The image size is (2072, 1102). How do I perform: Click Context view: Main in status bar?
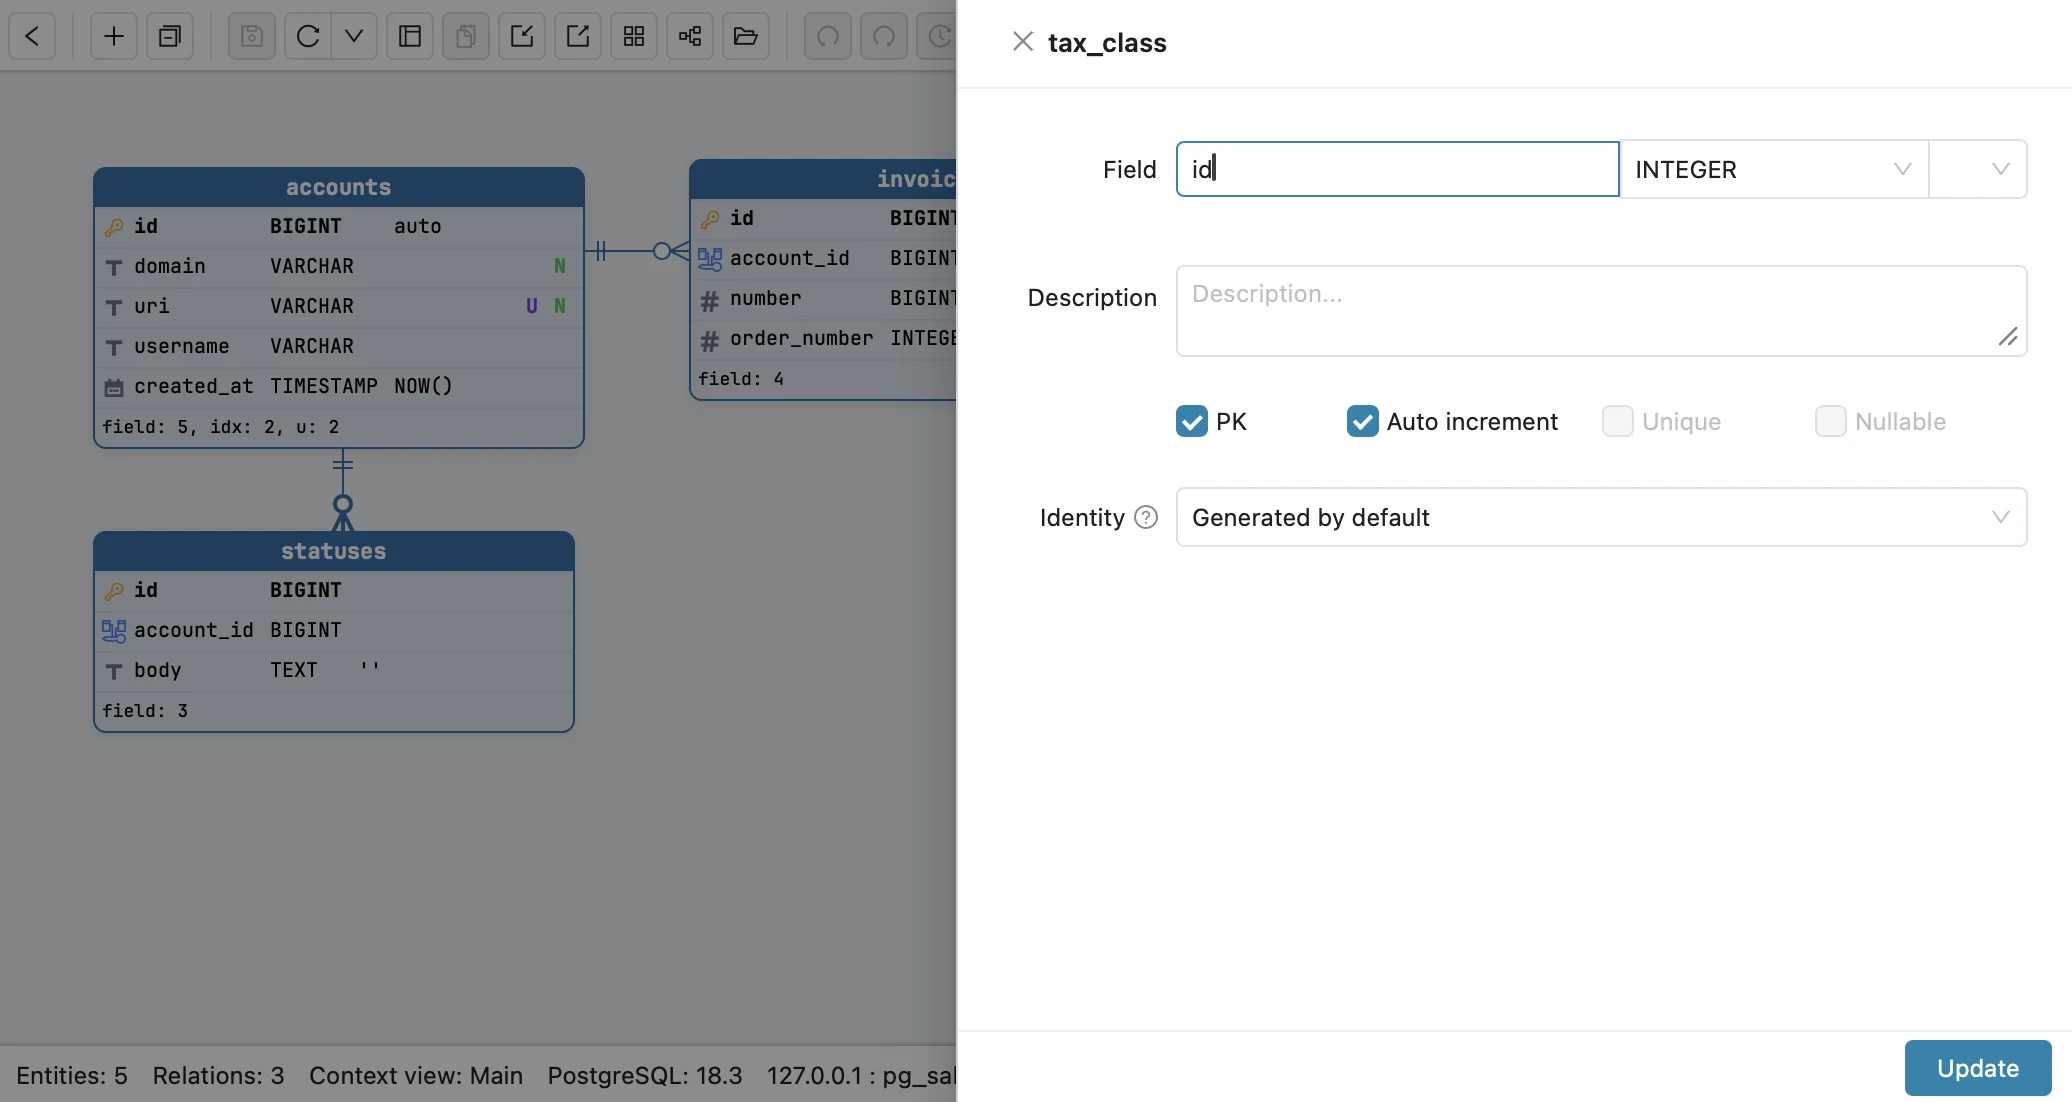416,1076
